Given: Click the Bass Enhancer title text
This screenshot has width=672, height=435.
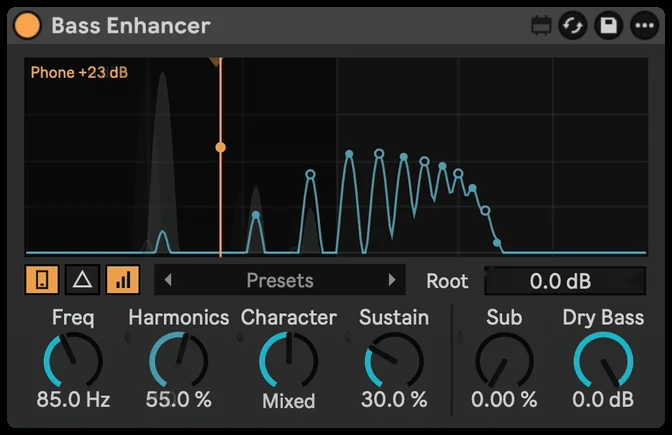Looking at the screenshot, I should pos(131,25).
